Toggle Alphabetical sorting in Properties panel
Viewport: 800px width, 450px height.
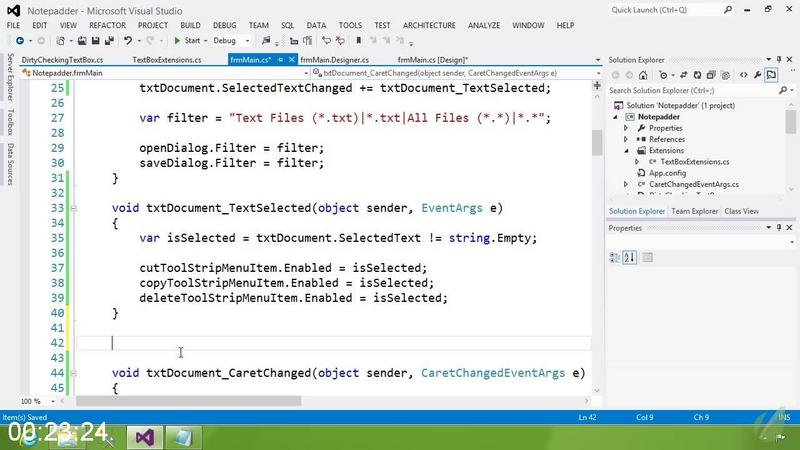click(630, 258)
